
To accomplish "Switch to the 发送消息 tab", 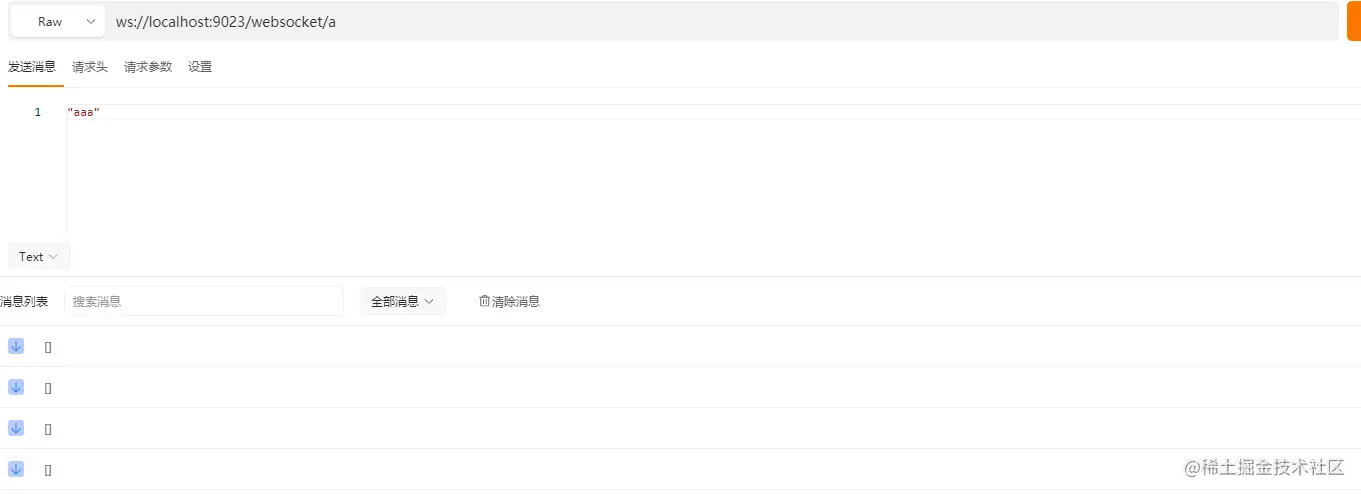I will pos(32,67).
